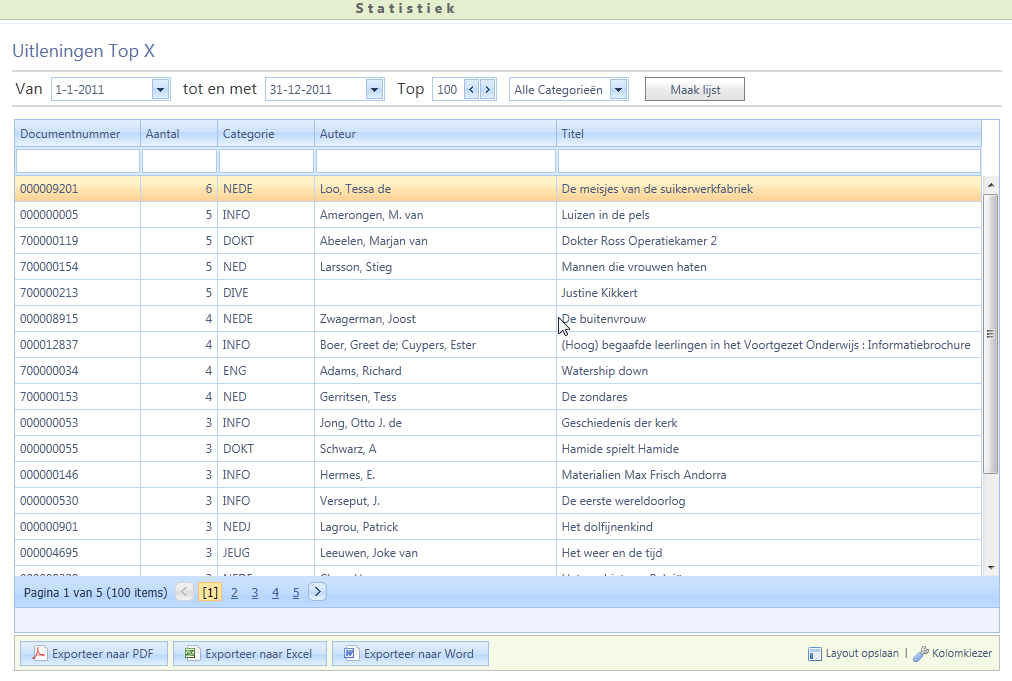Go to page 5 of results
Screen dimensions: 1012x681
tap(296, 593)
